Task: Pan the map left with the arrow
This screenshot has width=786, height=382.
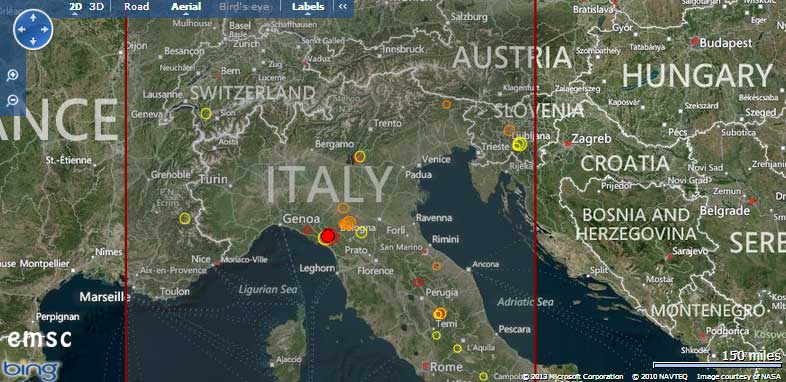Action: pos(22,30)
